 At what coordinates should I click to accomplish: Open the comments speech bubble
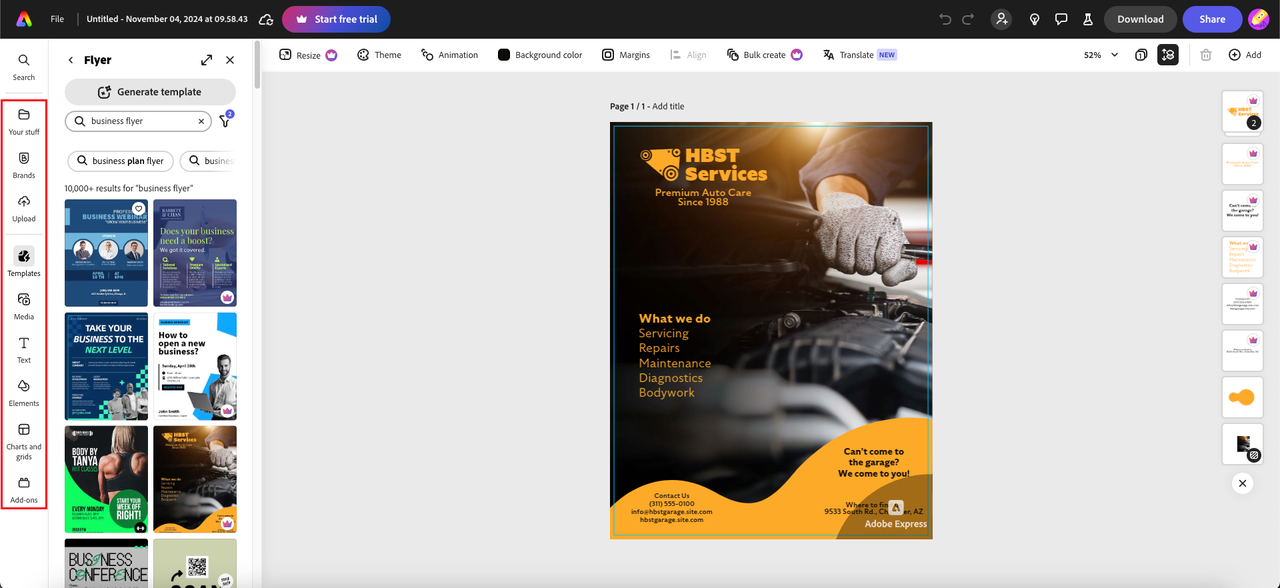1062,19
